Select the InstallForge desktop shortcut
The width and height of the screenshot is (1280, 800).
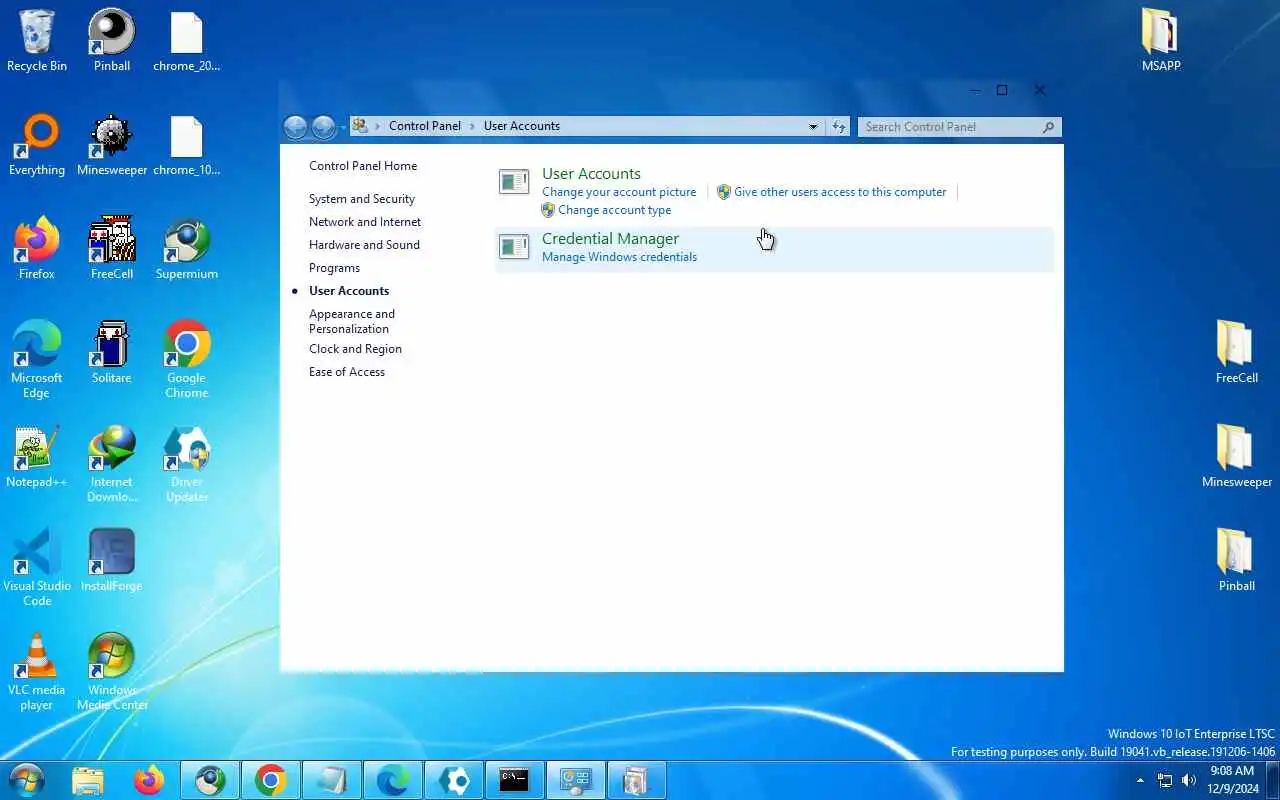pyautogui.click(x=112, y=561)
